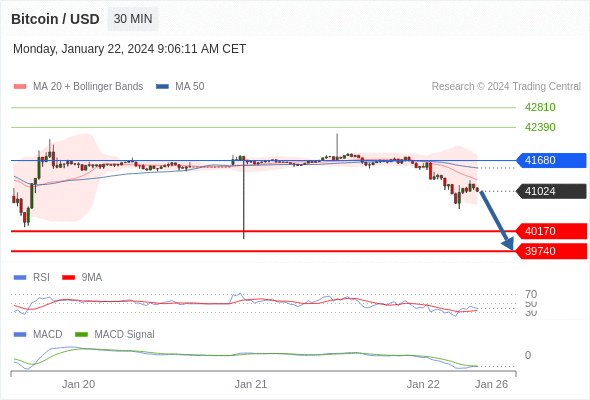Click the MACD Signal green legend swatch
The image size is (590, 400).
click(x=81, y=335)
